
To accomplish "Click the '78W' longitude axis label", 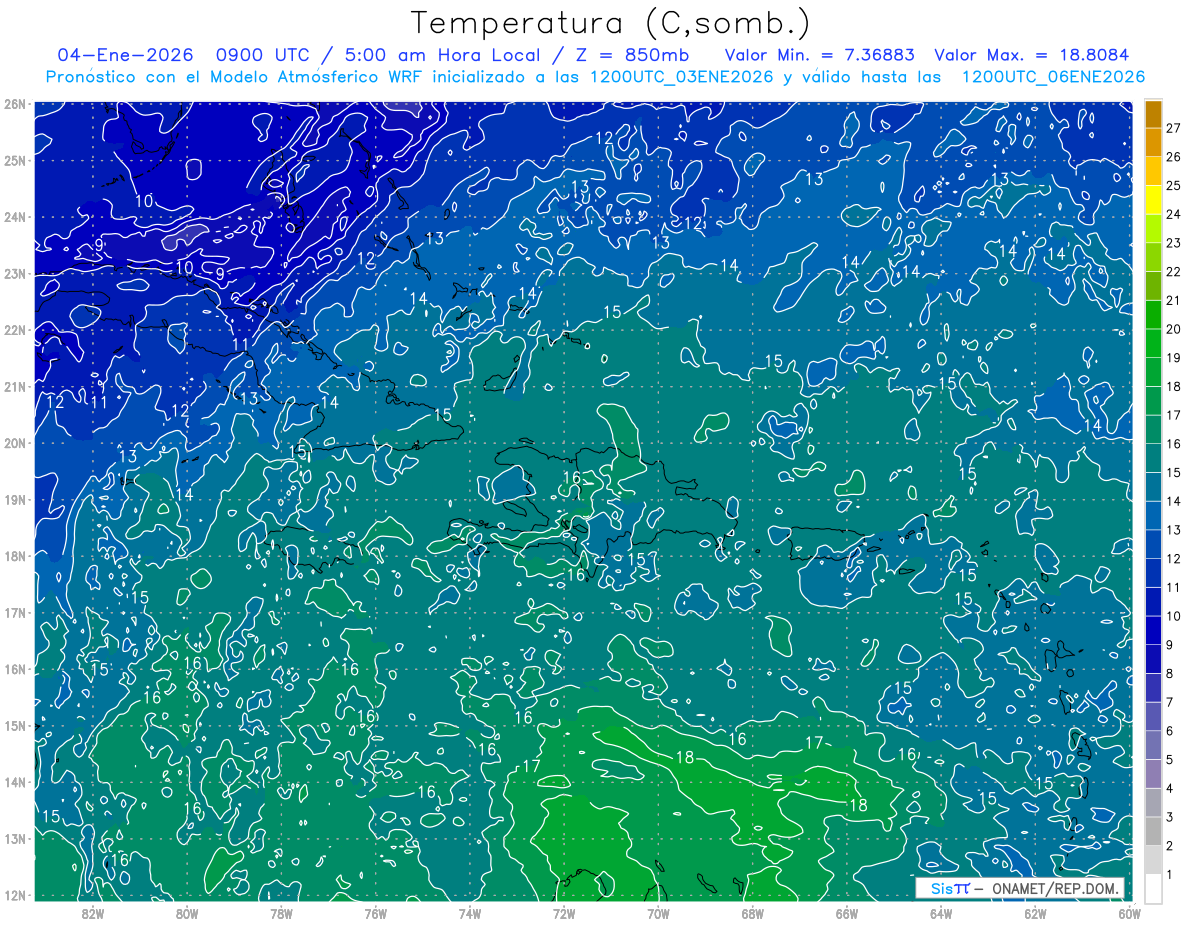I will pos(281,913).
